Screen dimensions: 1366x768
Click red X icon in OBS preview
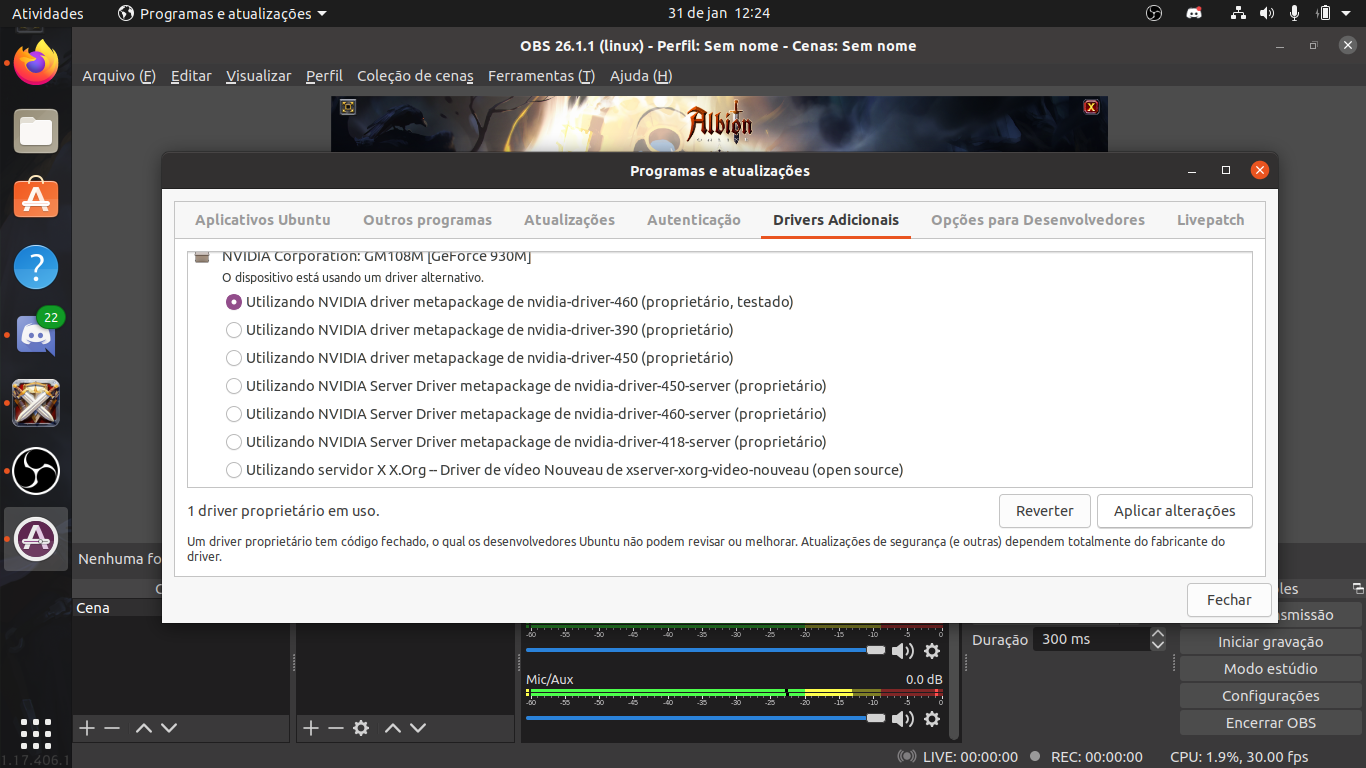(x=1091, y=107)
